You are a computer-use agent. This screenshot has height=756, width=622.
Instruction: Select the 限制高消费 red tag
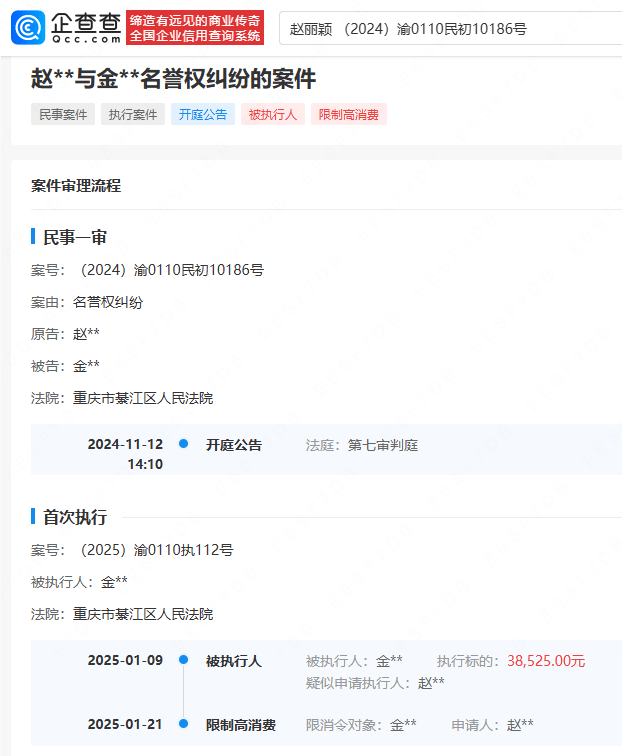pyautogui.click(x=349, y=114)
